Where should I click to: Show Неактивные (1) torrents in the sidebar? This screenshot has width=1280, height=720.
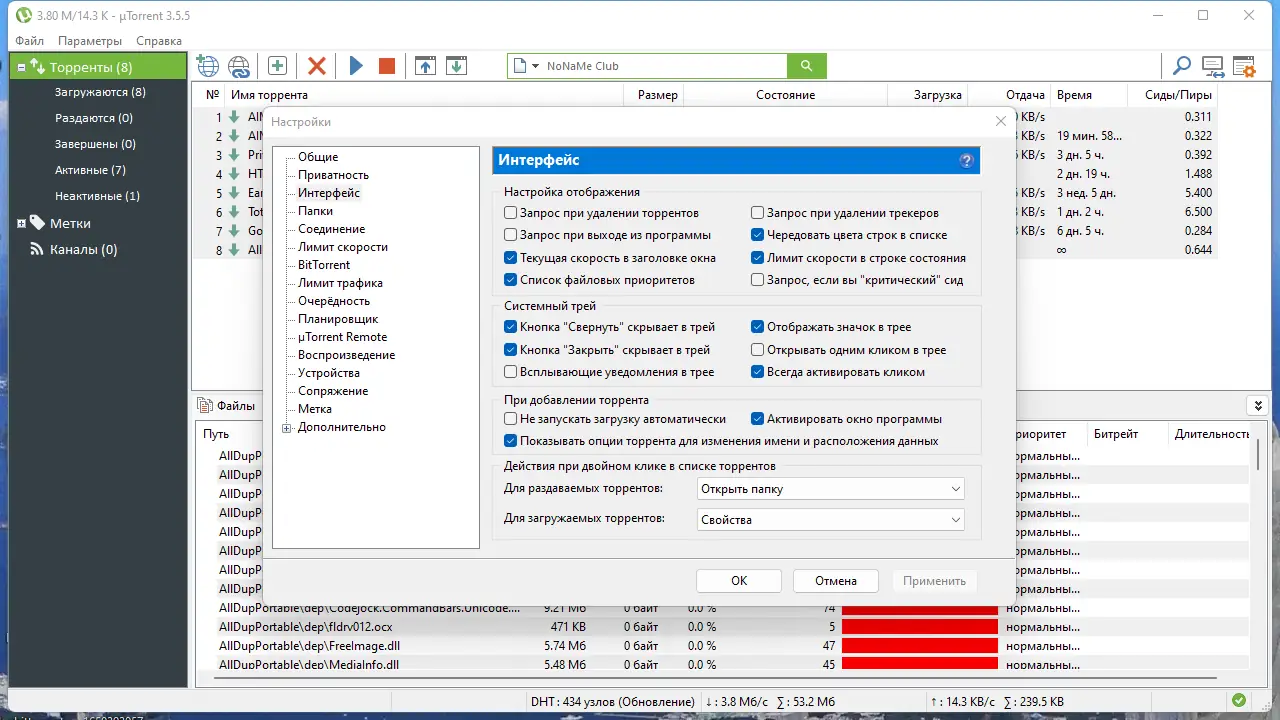pyautogui.click(x=97, y=196)
